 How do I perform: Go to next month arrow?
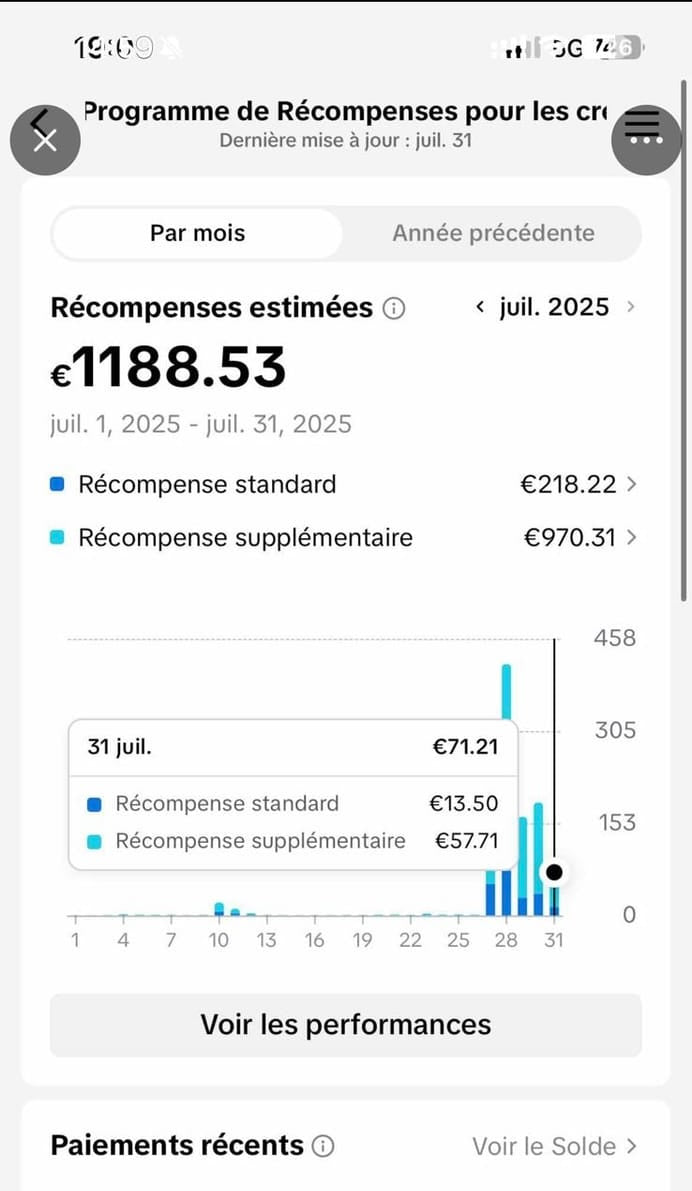630,307
